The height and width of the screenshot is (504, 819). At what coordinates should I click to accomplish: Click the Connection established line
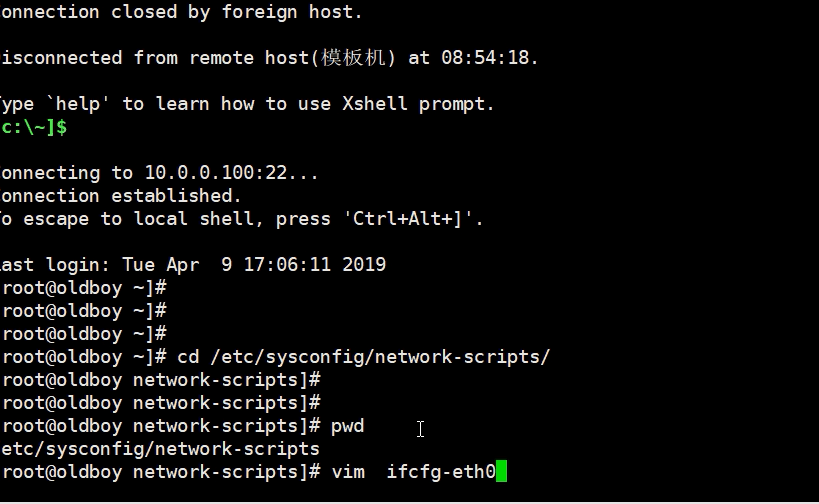120,196
